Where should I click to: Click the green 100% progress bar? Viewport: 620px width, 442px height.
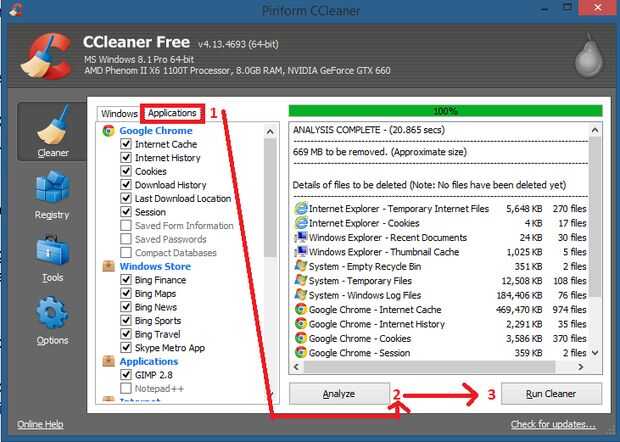coord(446,111)
